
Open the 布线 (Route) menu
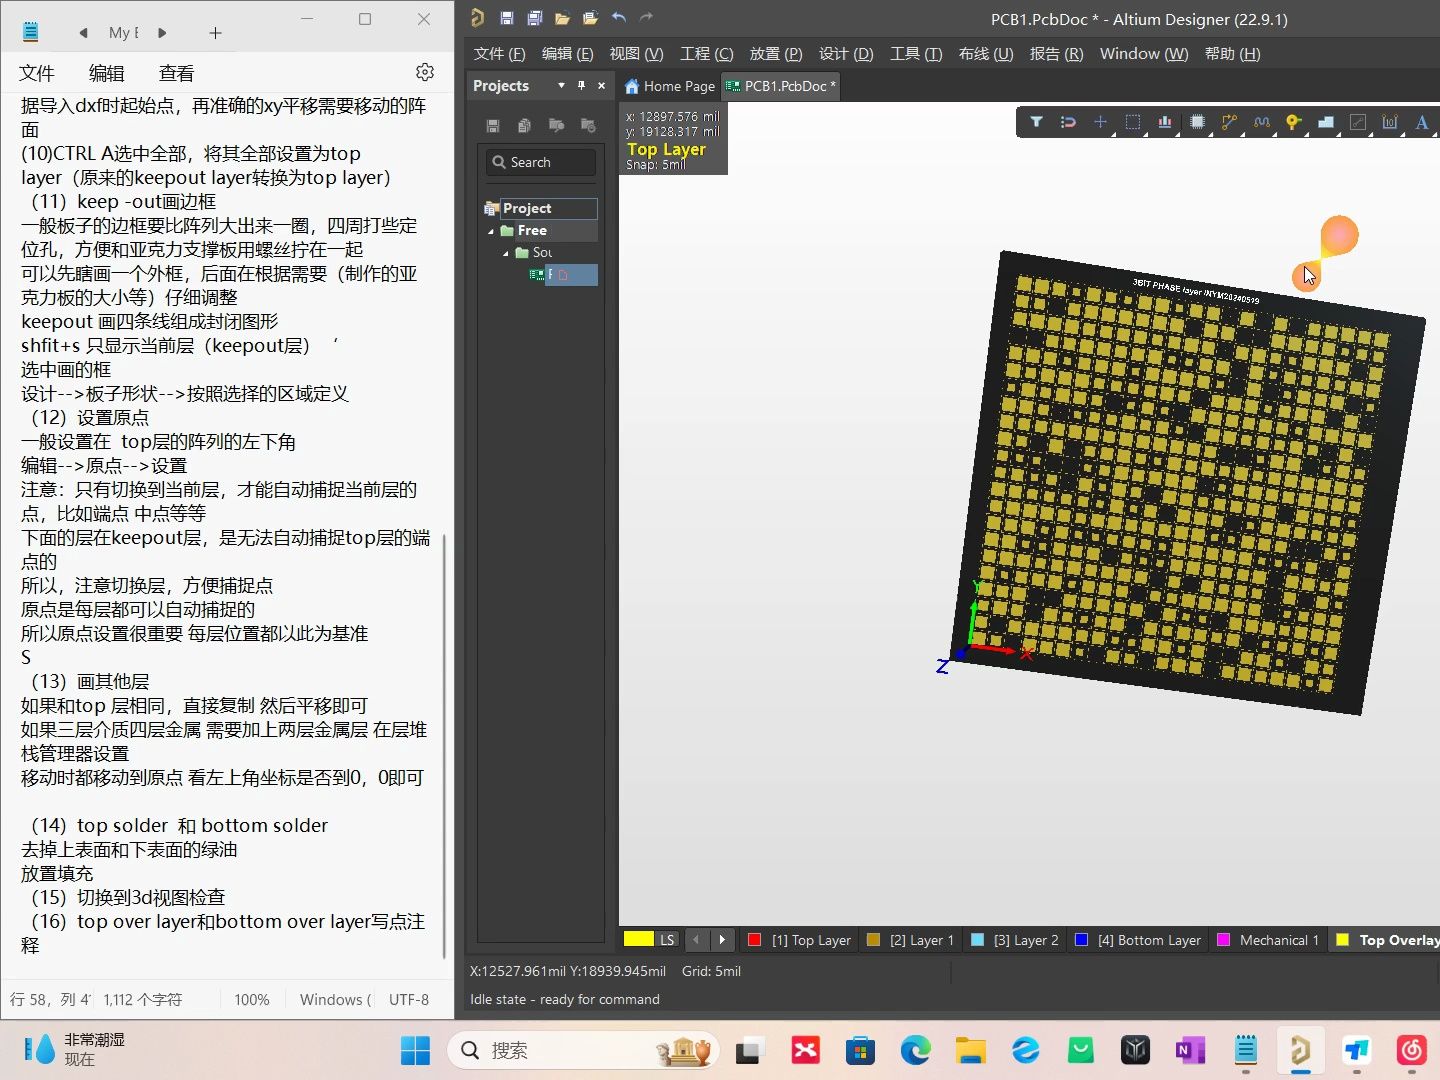point(985,54)
